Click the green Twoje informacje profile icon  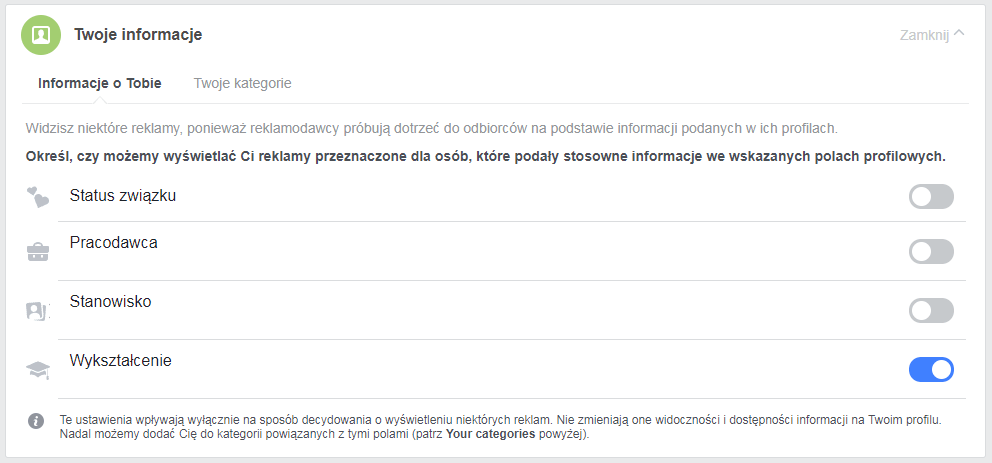click(x=41, y=35)
